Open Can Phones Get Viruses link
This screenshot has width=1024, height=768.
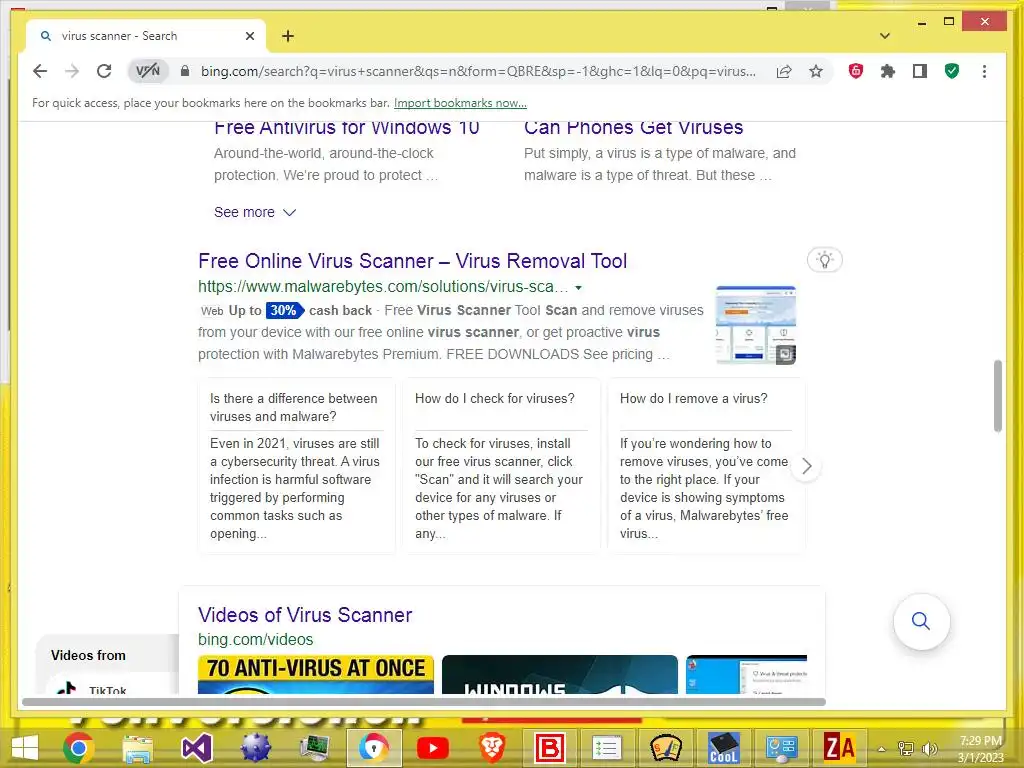tap(633, 127)
